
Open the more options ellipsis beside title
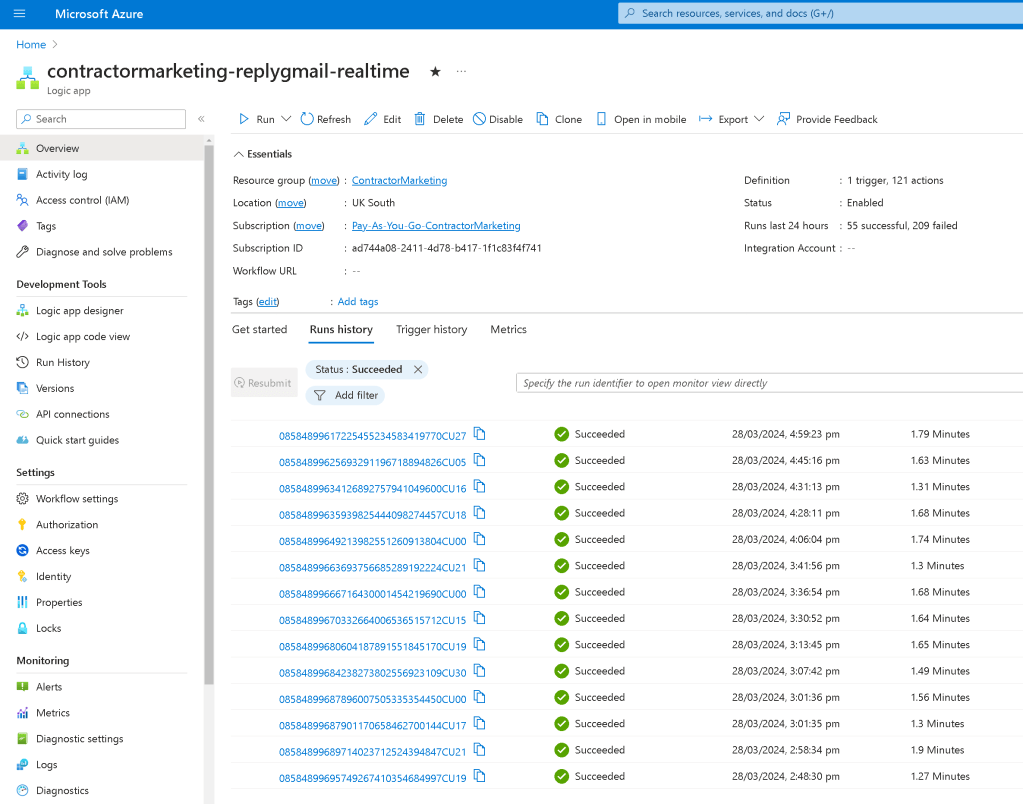point(461,71)
